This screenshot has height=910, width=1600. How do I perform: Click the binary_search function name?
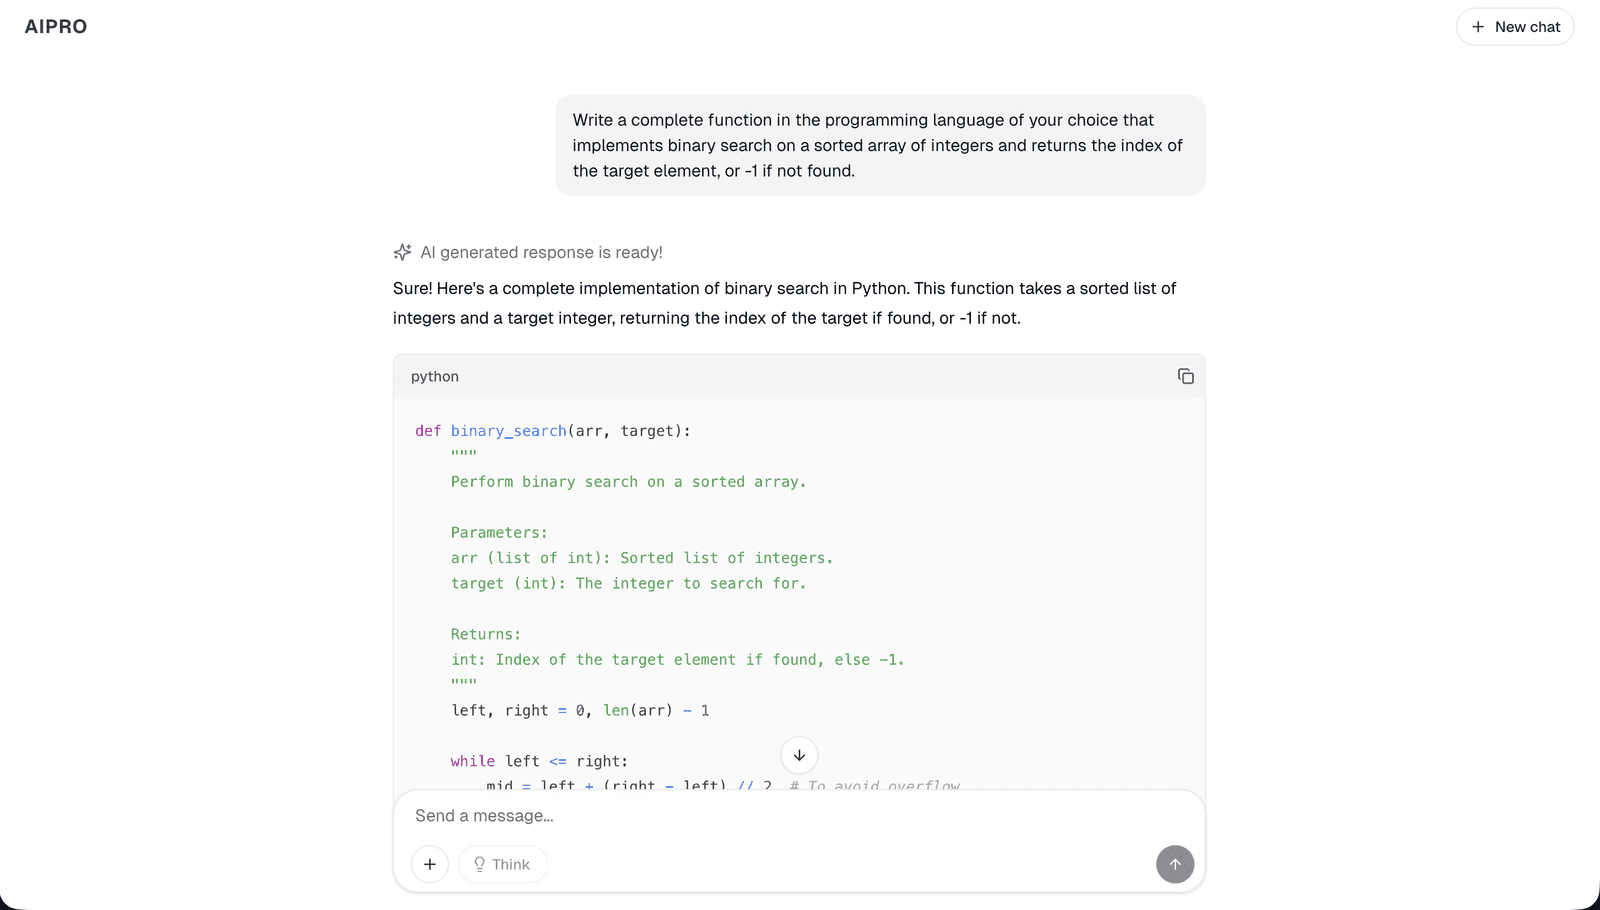[x=509, y=431]
